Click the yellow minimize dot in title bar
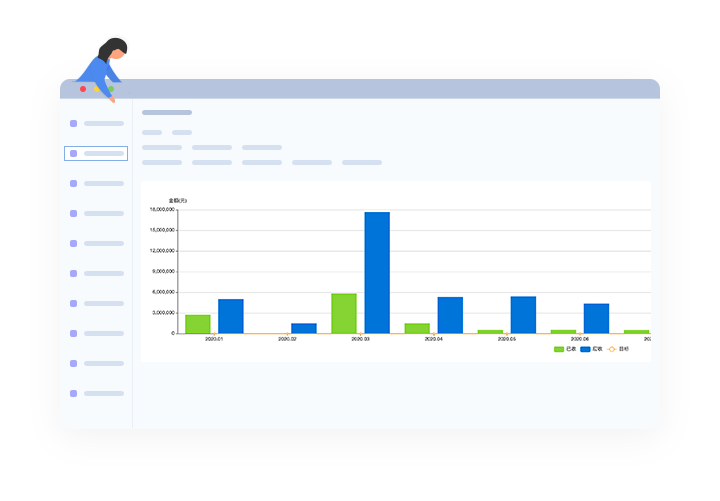 tap(97, 89)
